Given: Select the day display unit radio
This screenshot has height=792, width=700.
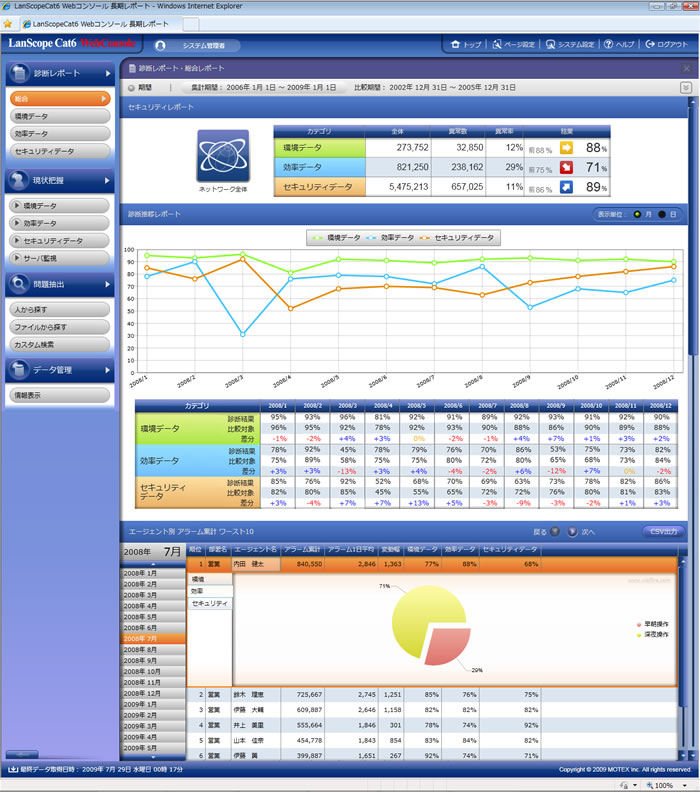Looking at the screenshot, I should [662, 215].
